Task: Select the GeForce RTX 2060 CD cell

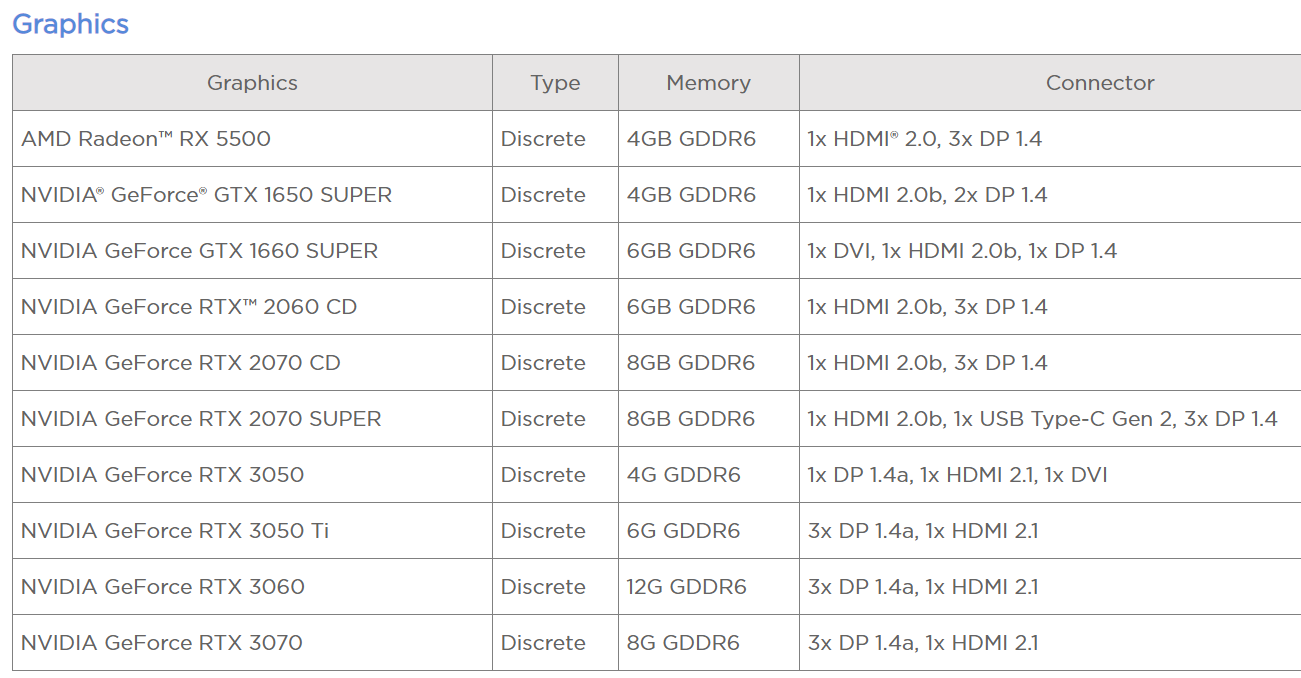Action: pyautogui.click(x=188, y=307)
